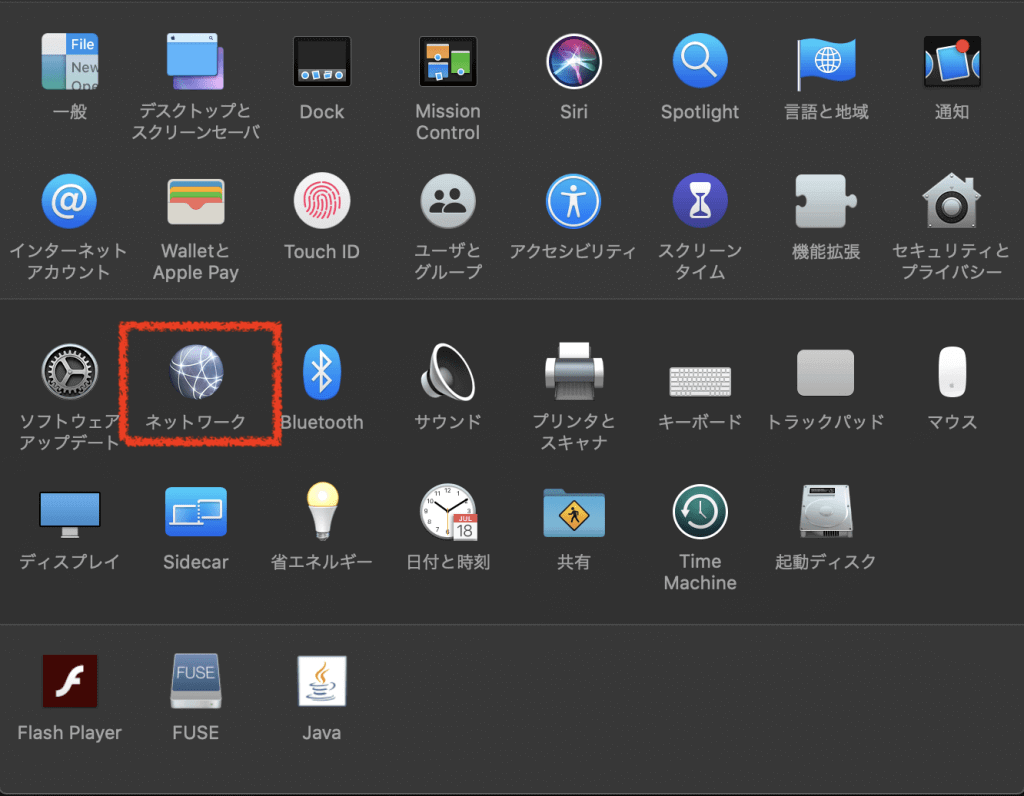
Task: Open インターネットアカウント preferences
Action: coord(69,201)
